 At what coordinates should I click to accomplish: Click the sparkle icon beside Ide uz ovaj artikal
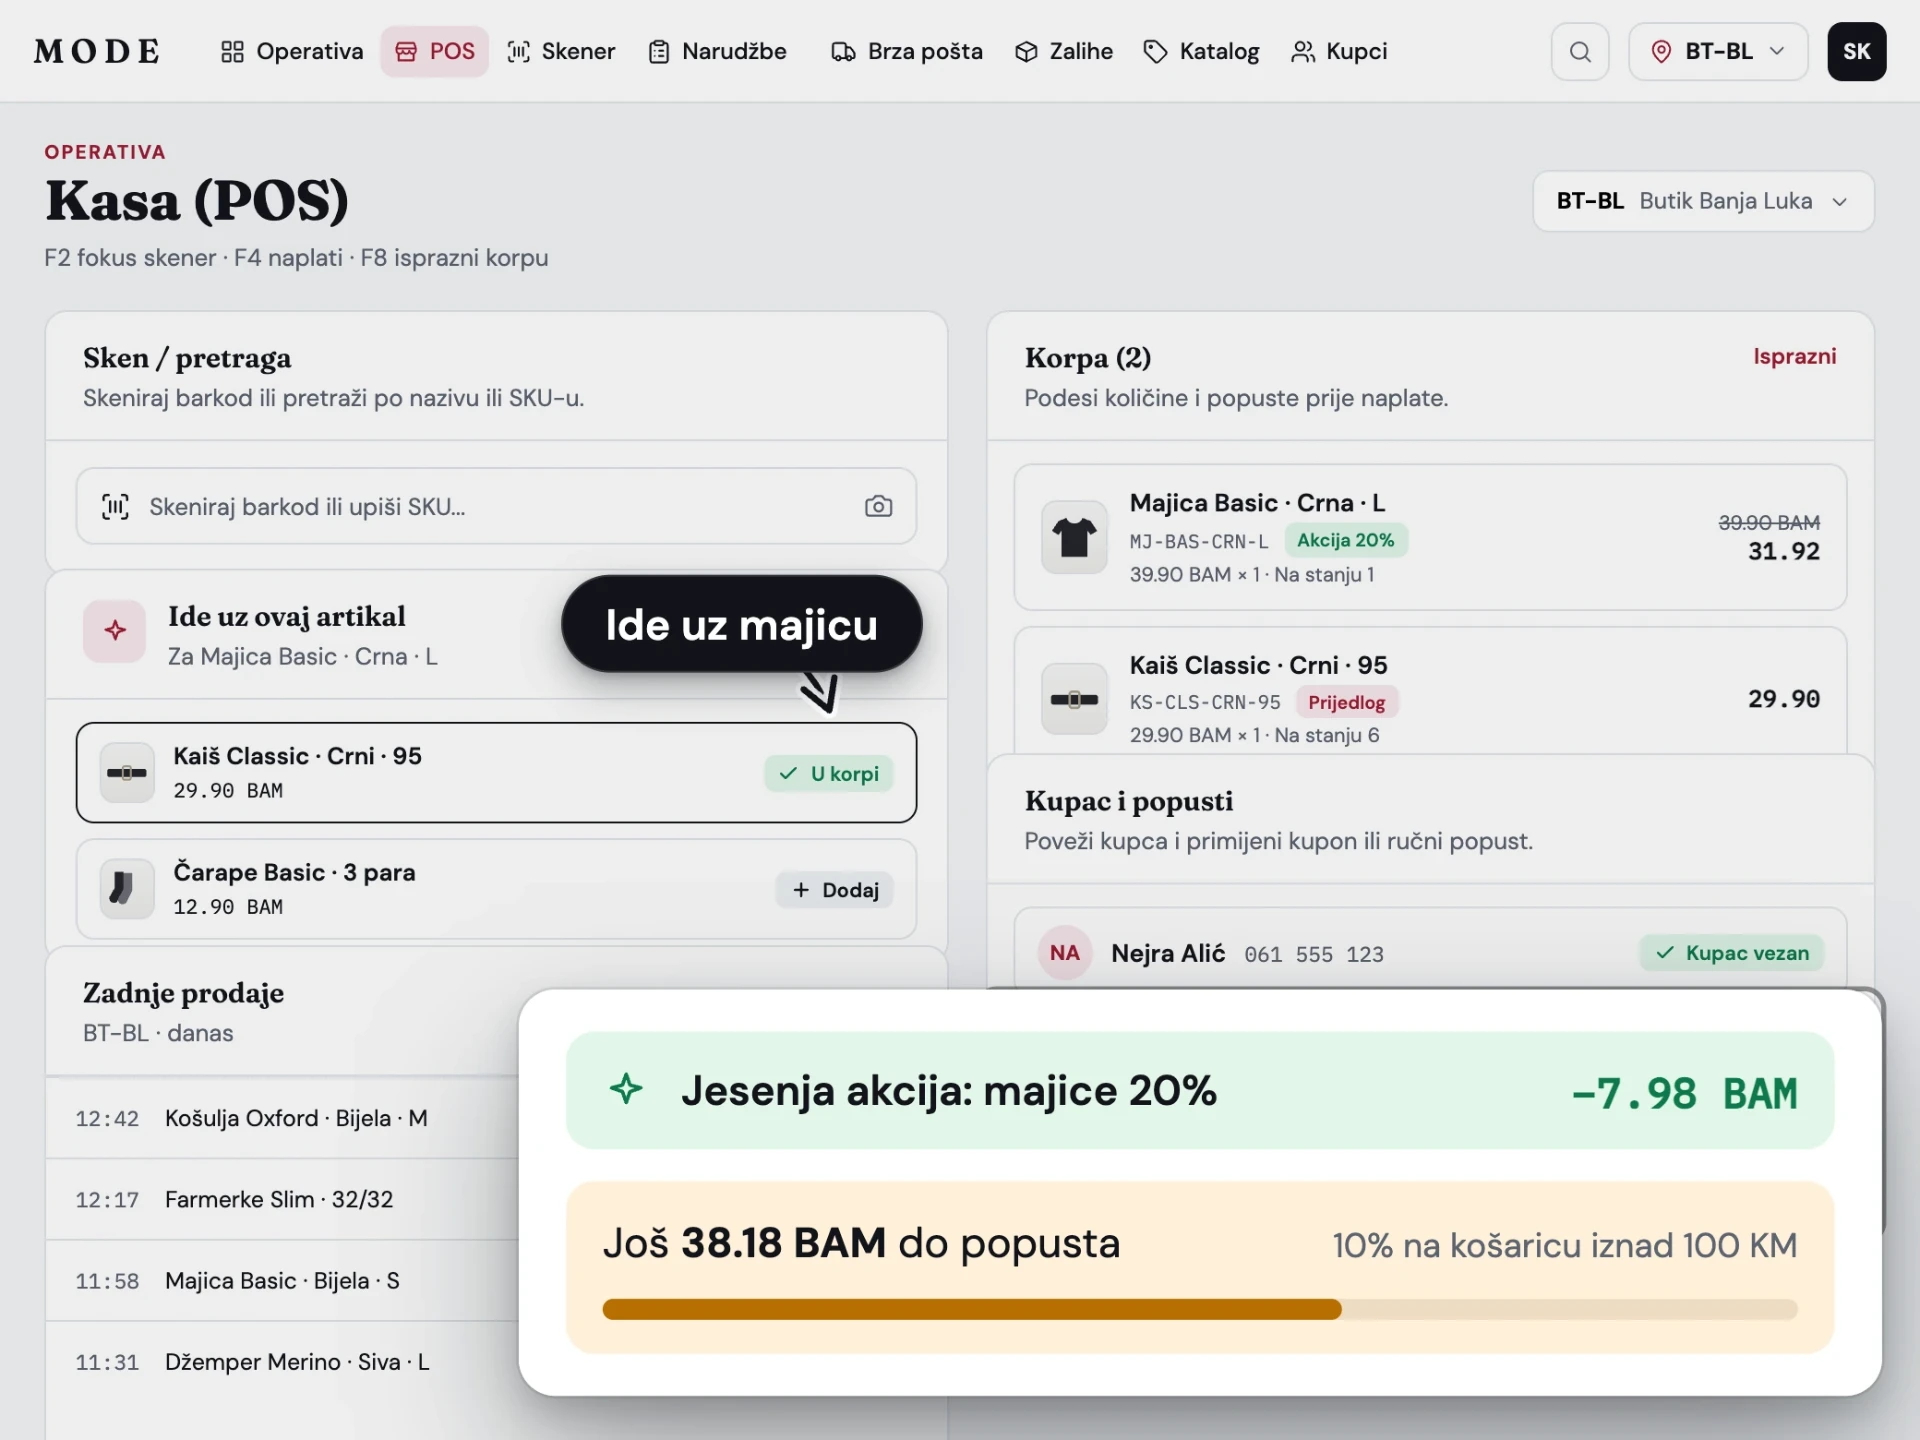115,630
